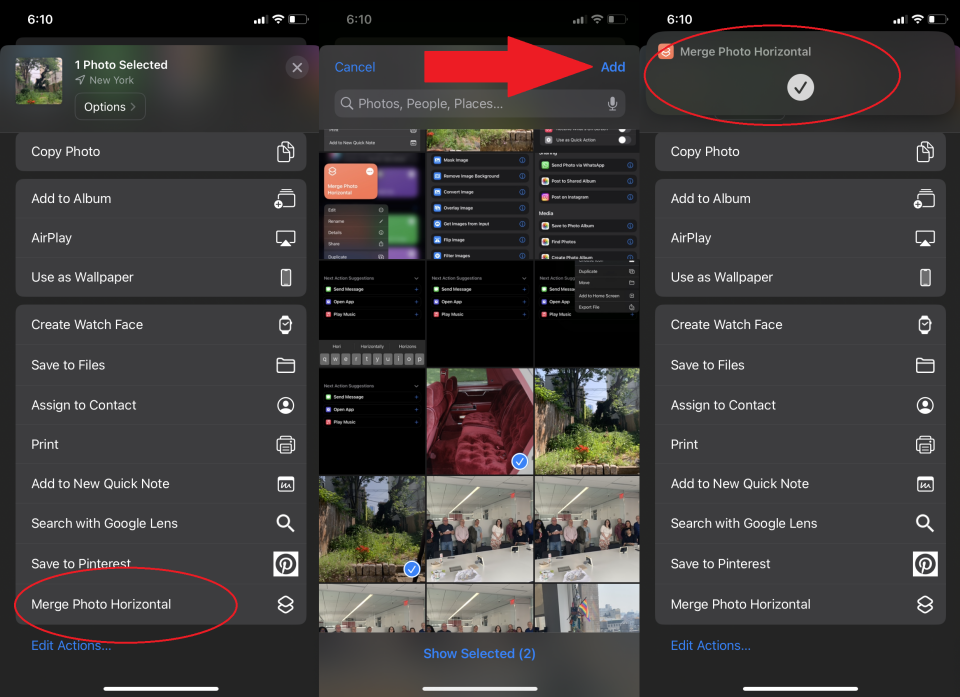Tap the checkmark in the Merge Photo Horizontal banner
This screenshot has width=960, height=697.
800,88
